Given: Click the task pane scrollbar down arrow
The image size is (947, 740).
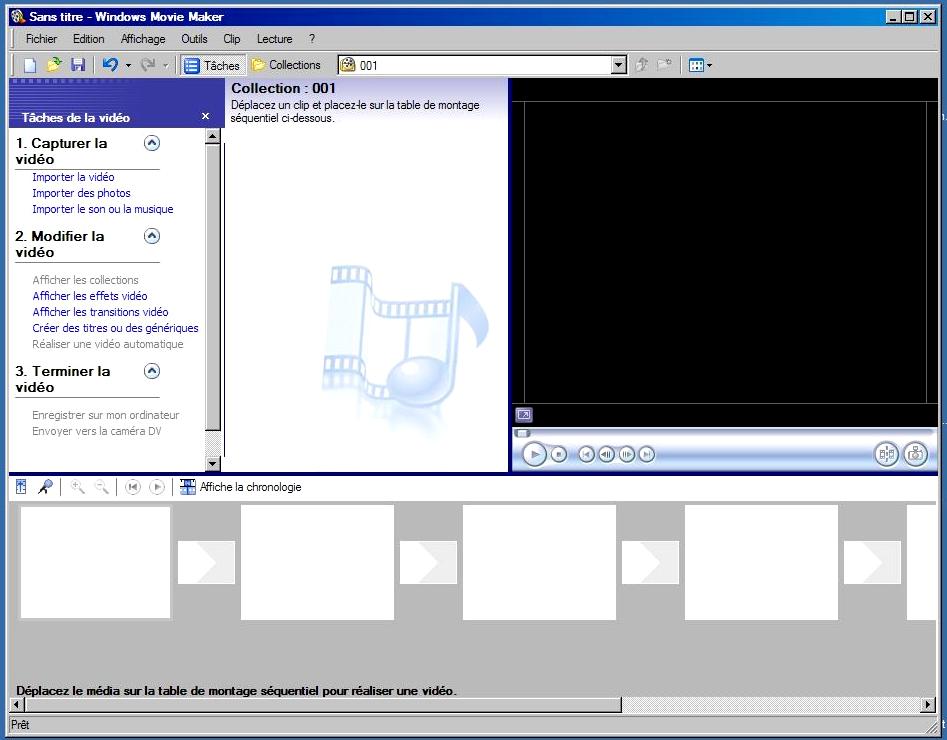Looking at the screenshot, I should pyautogui.click(x=213, y=464).
